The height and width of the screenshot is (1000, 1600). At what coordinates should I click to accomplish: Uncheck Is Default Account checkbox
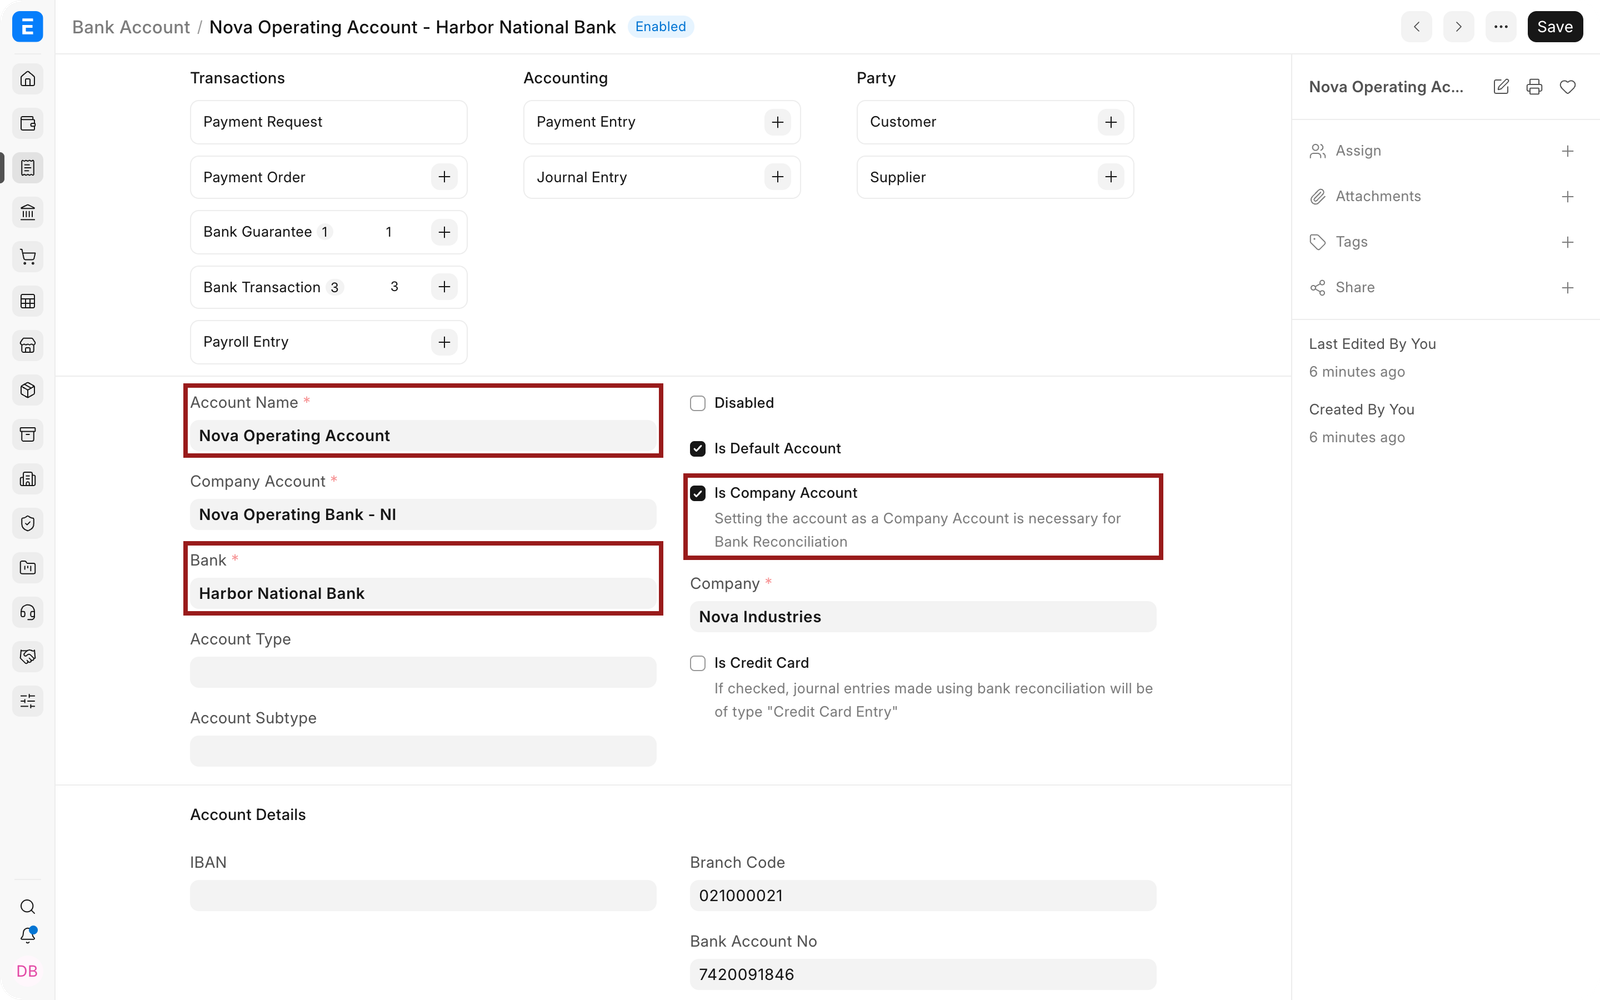698,449
